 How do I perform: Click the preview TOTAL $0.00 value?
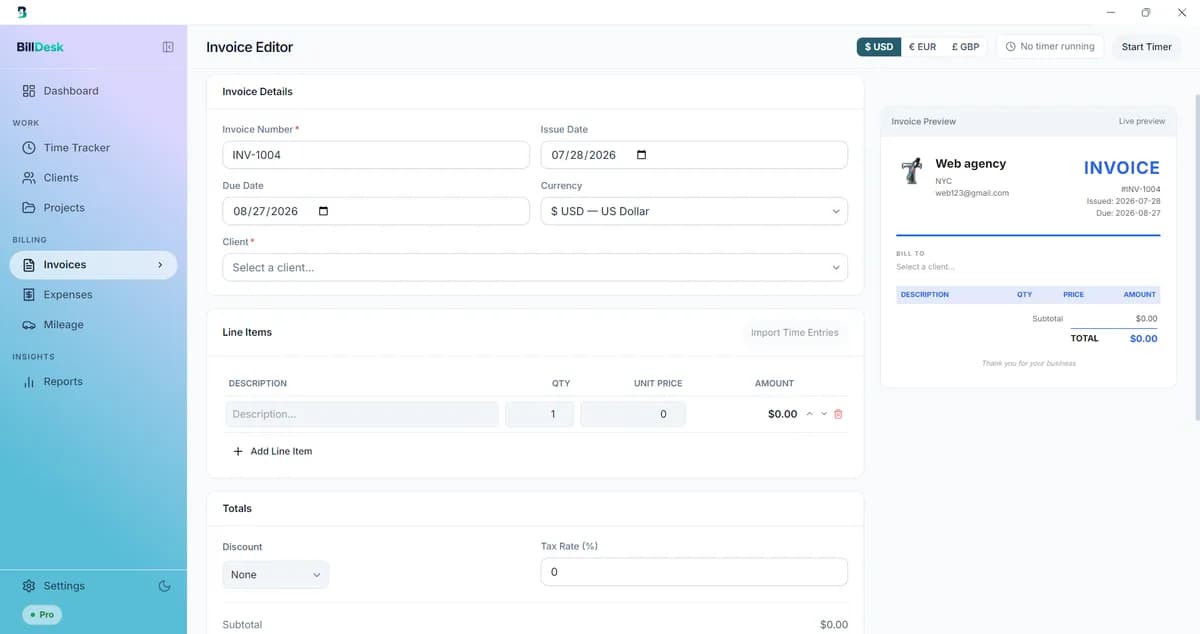coord(1143,339)
